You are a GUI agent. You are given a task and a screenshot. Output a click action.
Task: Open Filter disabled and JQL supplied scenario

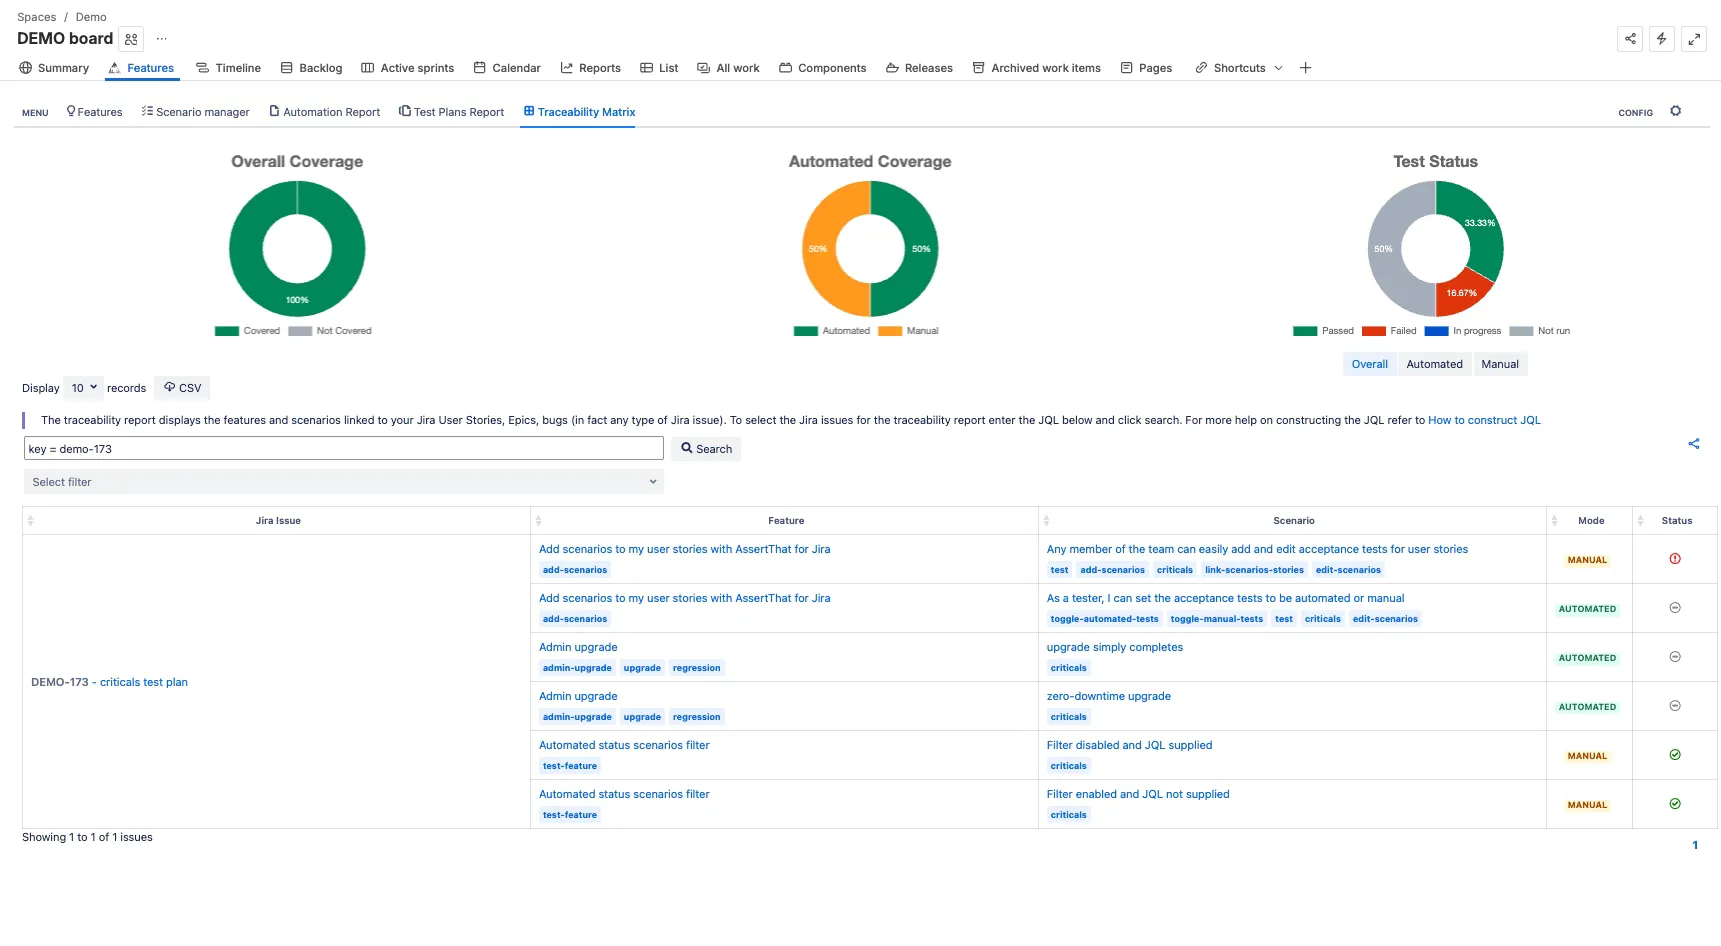[x=1129, y=746]
